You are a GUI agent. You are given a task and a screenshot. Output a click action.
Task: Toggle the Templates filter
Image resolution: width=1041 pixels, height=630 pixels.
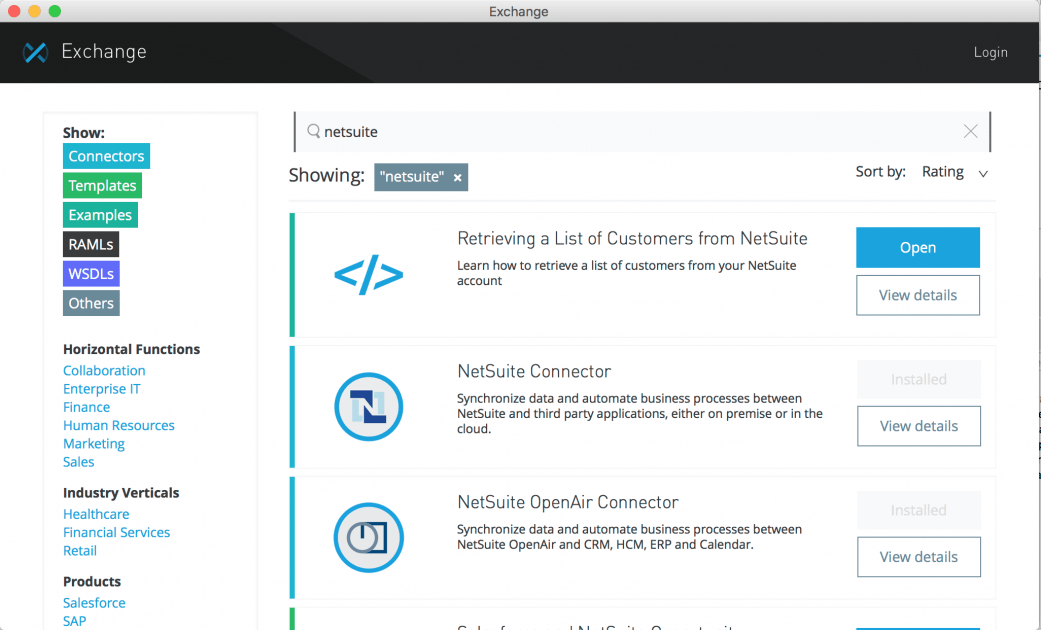click(102, 185)
